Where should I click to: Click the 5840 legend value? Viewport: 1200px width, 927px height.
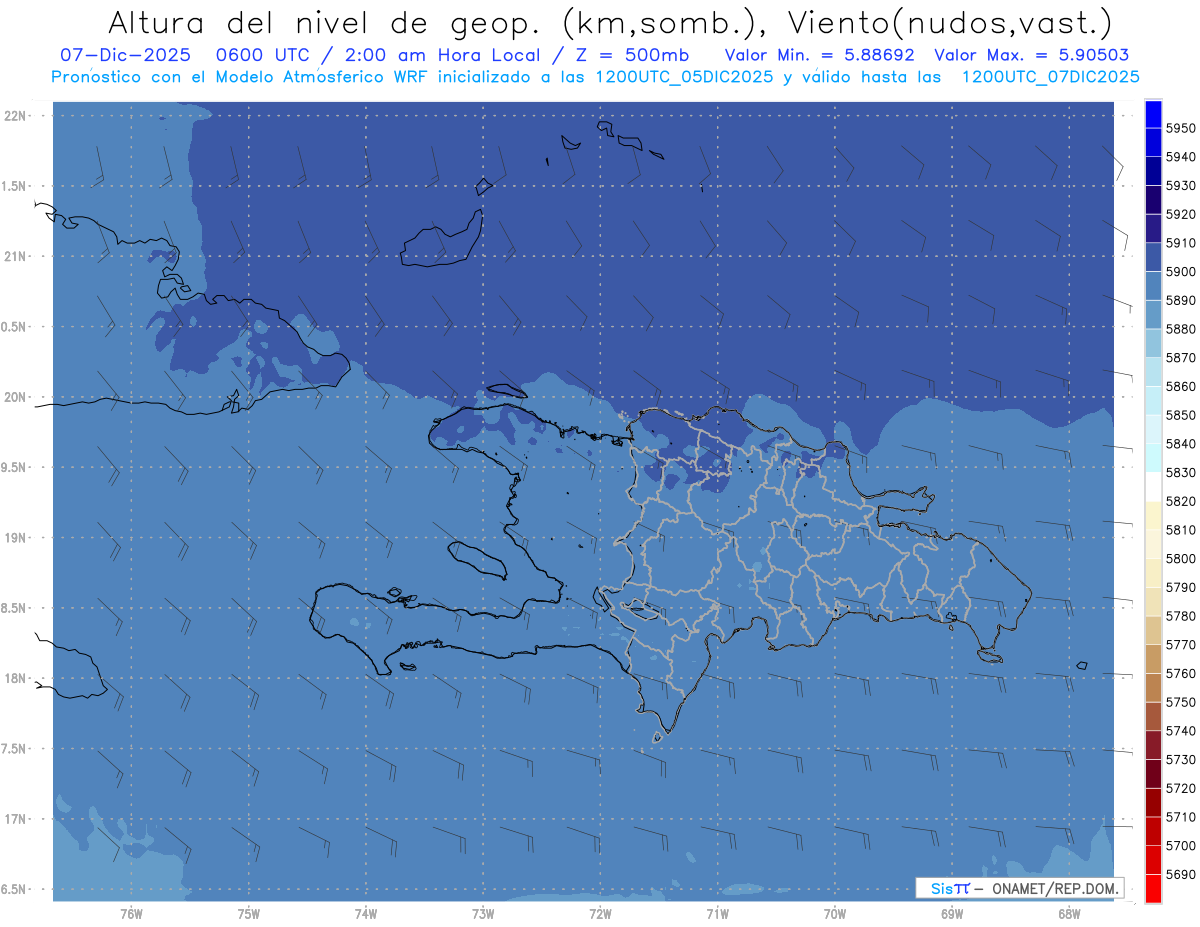1180,444
